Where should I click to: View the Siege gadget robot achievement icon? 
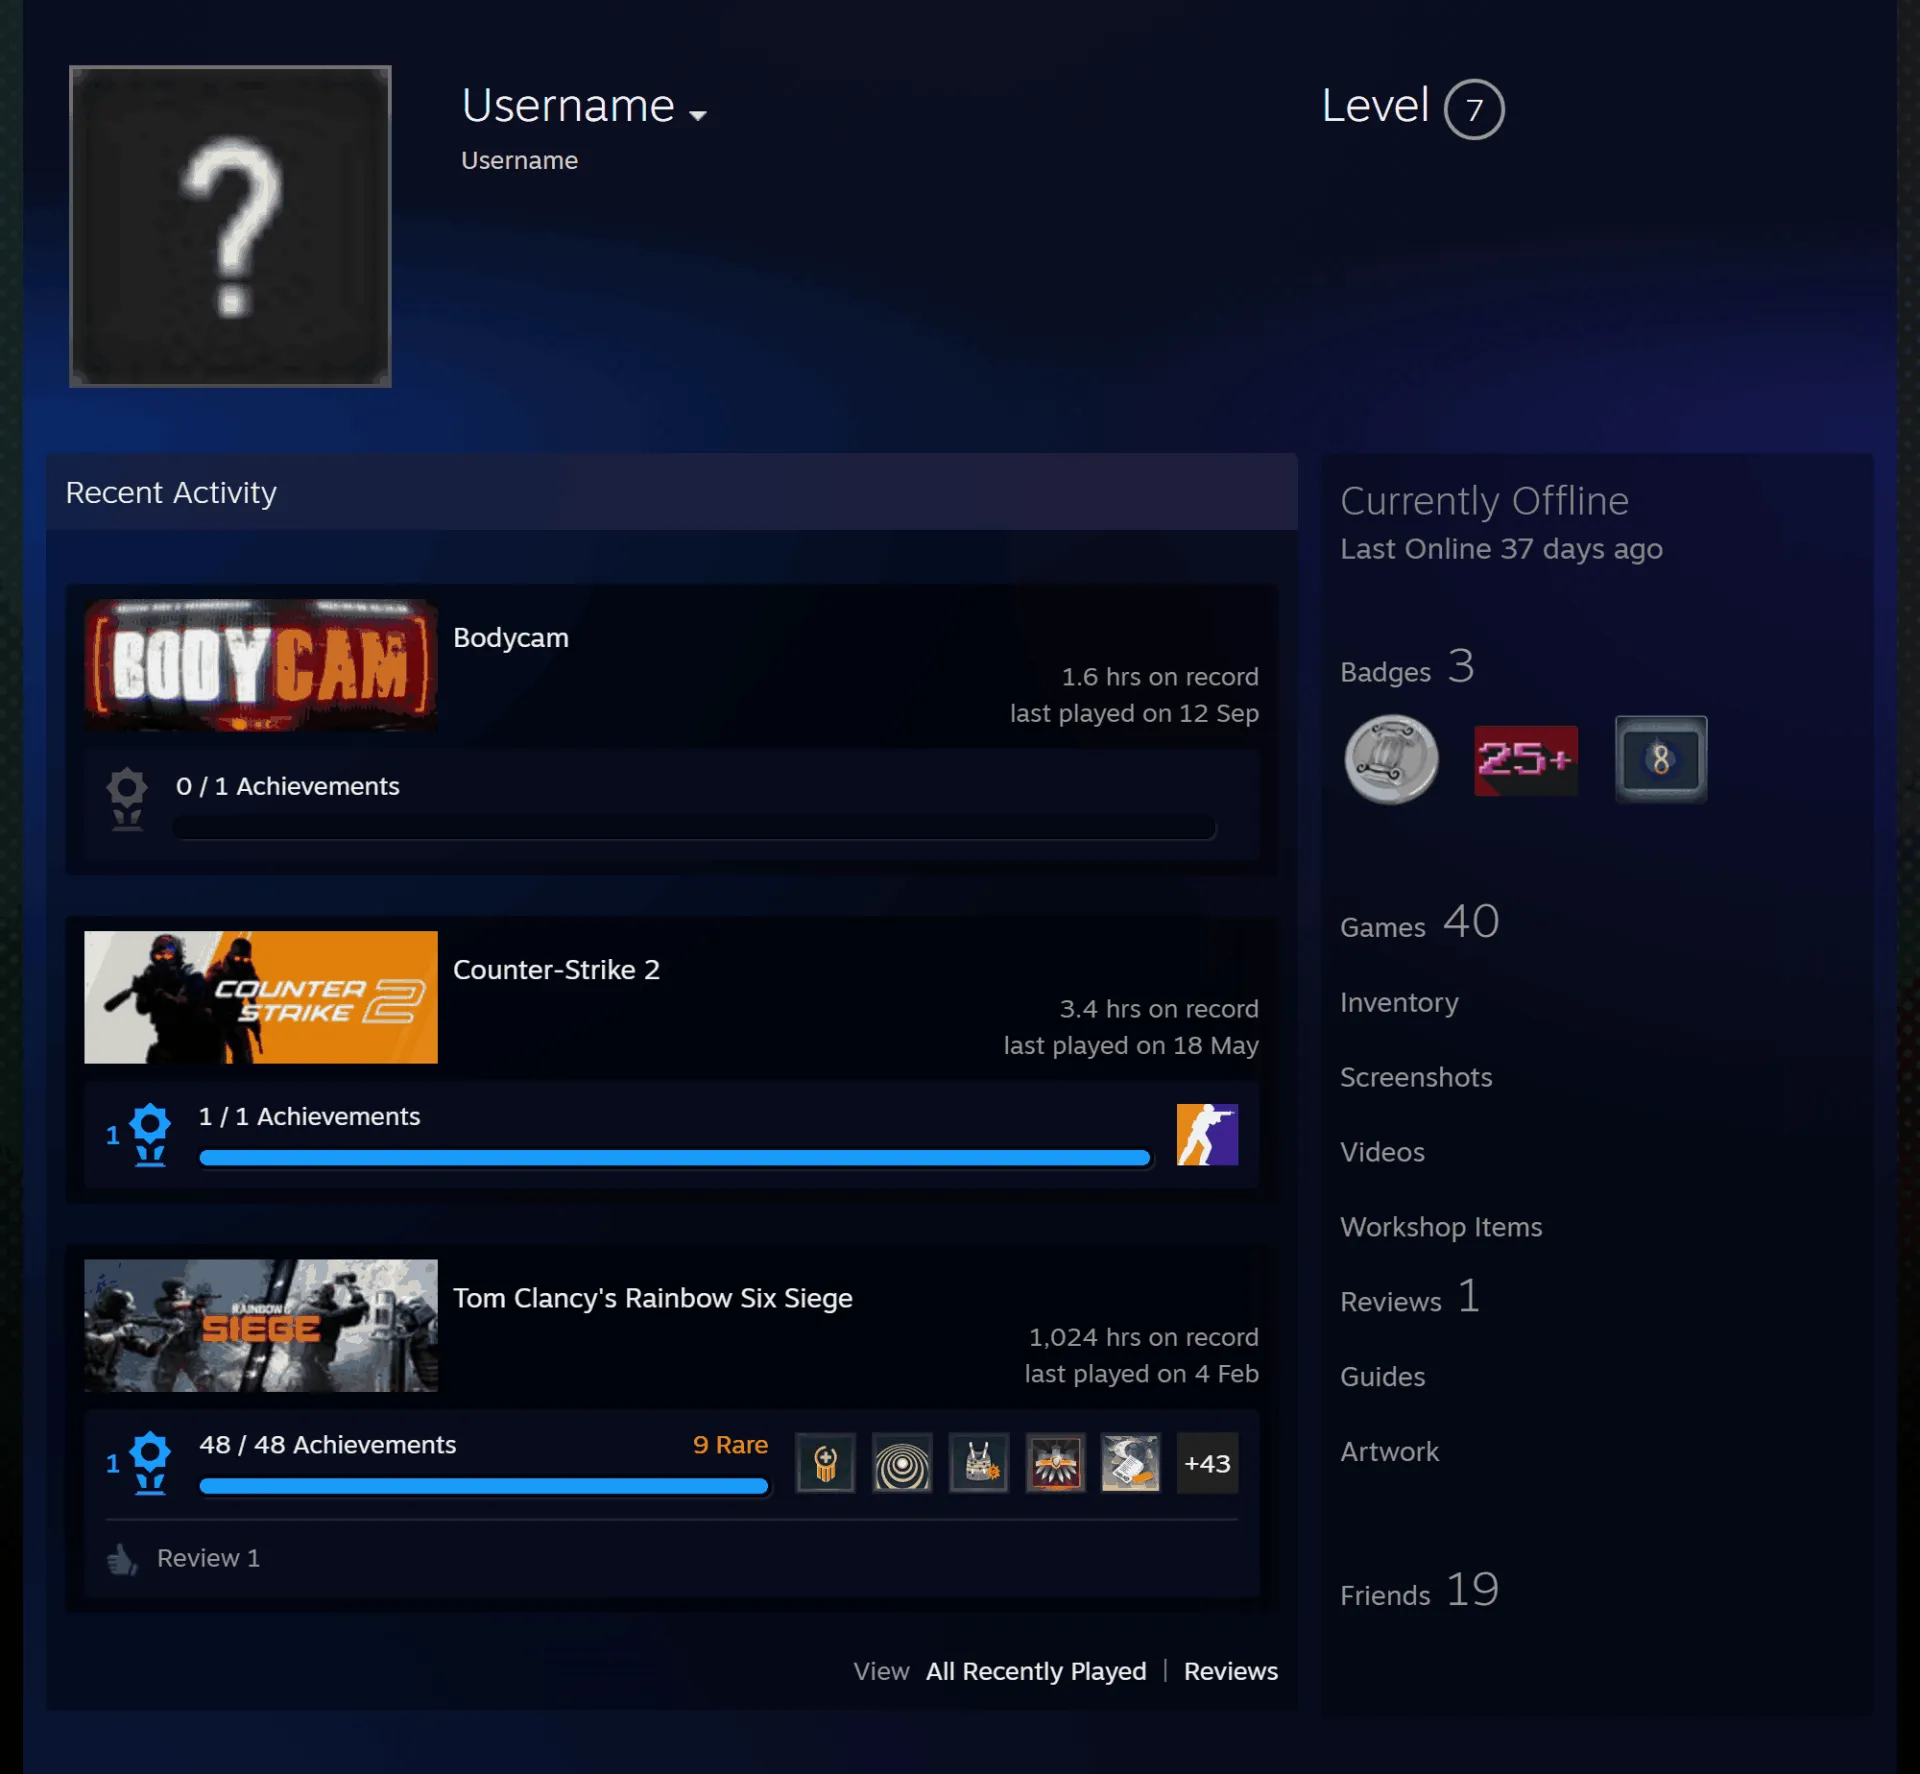(979, 1463)
